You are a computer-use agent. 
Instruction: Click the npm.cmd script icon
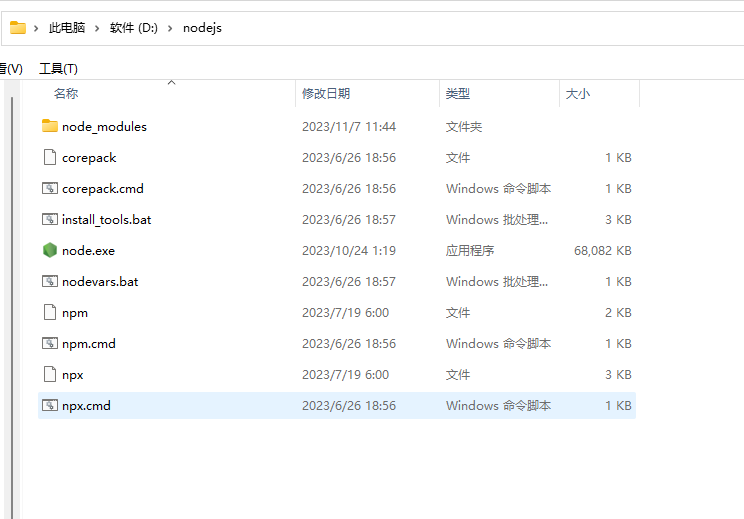50,343
